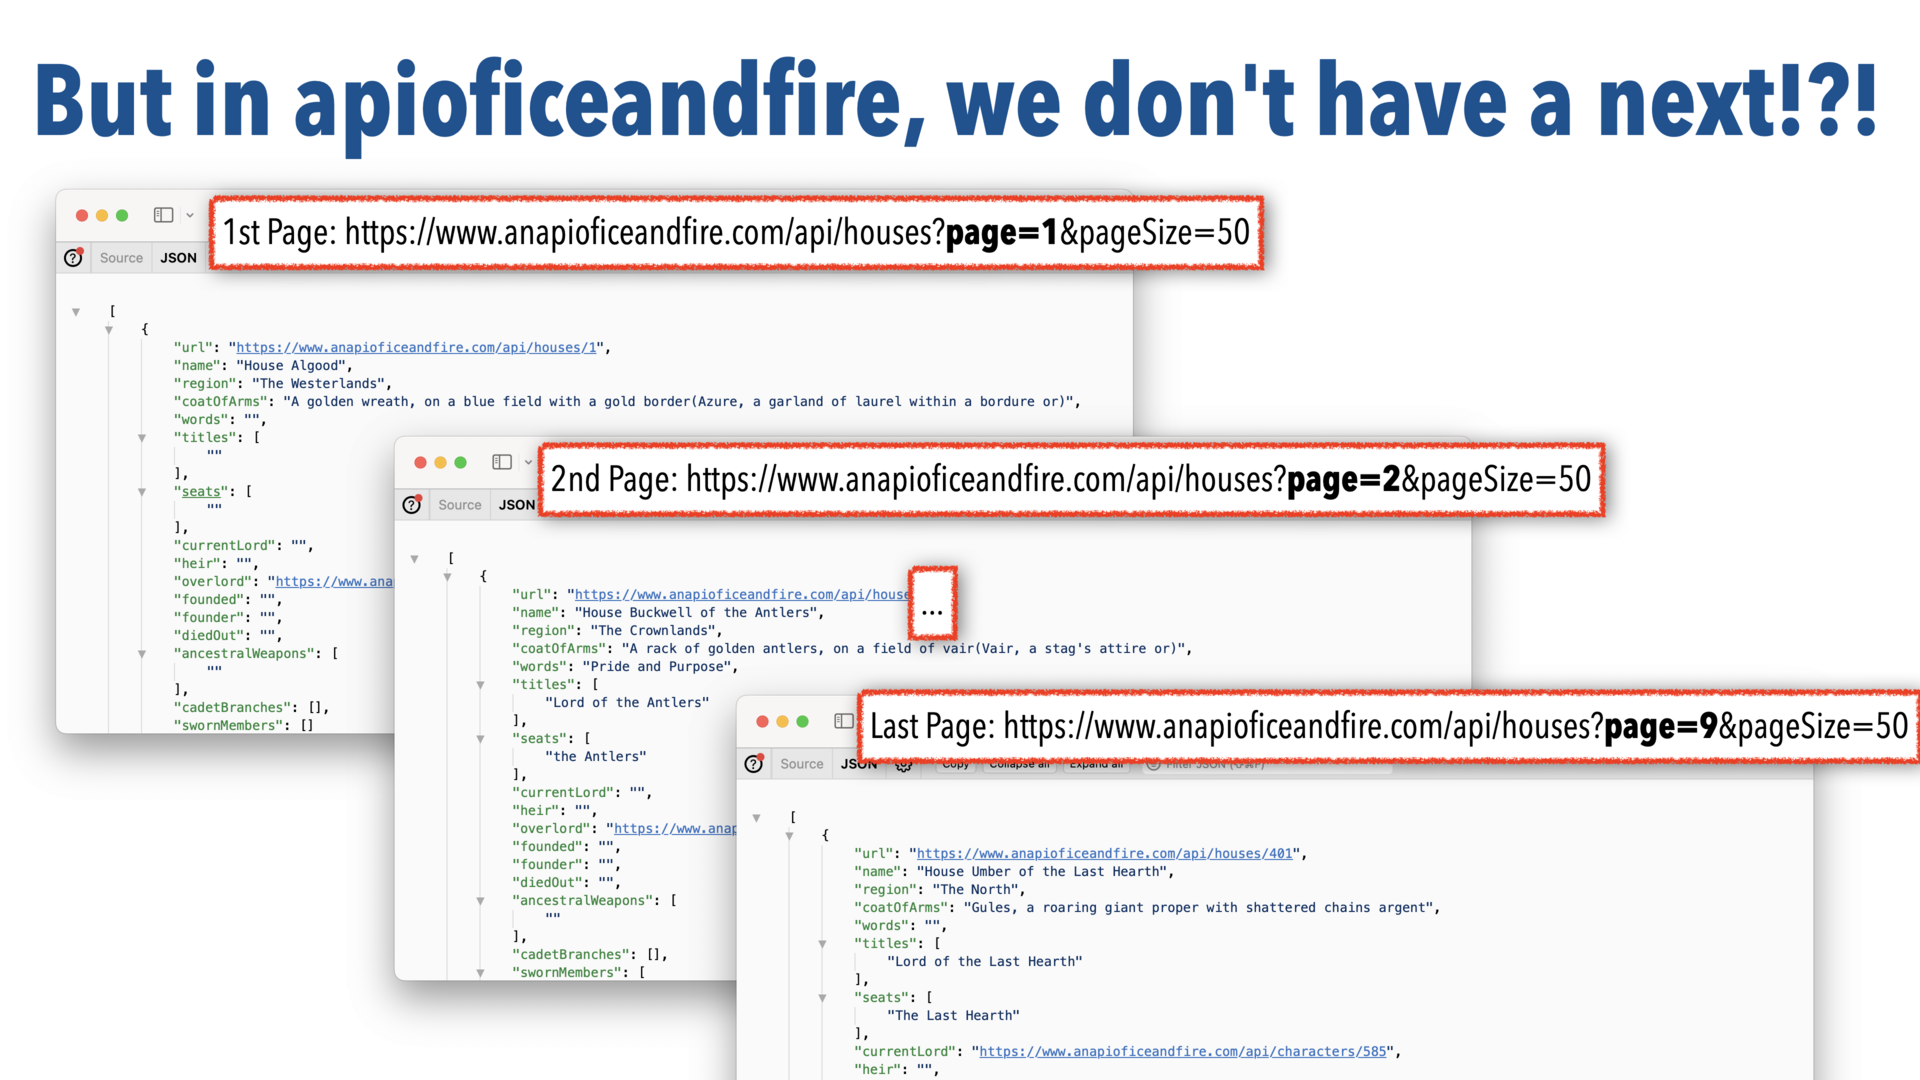Click the help icon in 2nd Page window
Screen dimensions: 1920x1080
coord(412,505)
